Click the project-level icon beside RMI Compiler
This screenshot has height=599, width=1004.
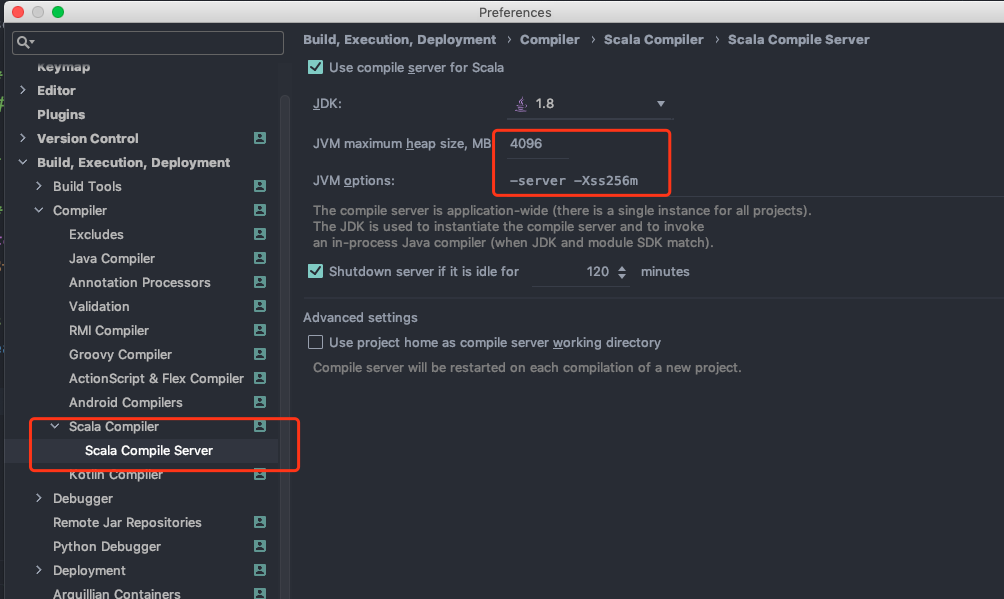(260, 330)
